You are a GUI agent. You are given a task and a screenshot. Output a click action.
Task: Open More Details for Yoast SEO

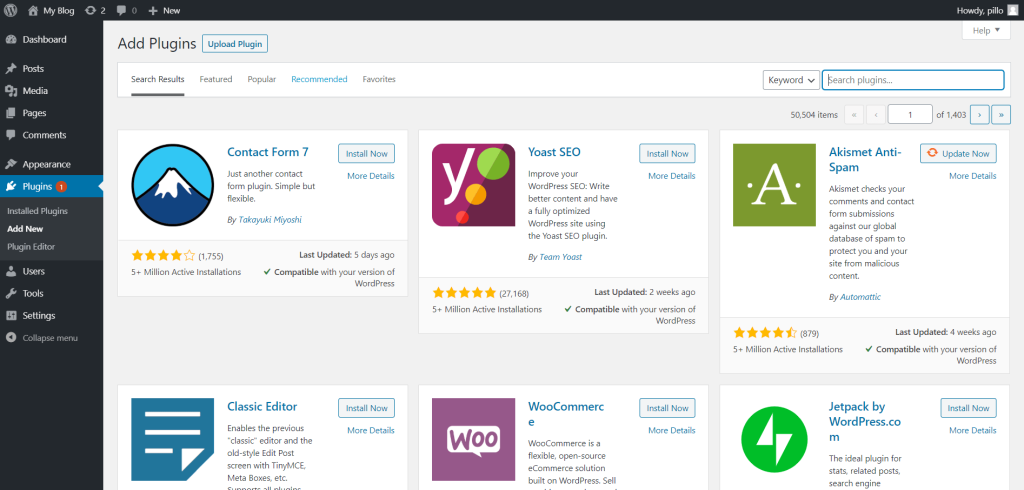point(671,176)
